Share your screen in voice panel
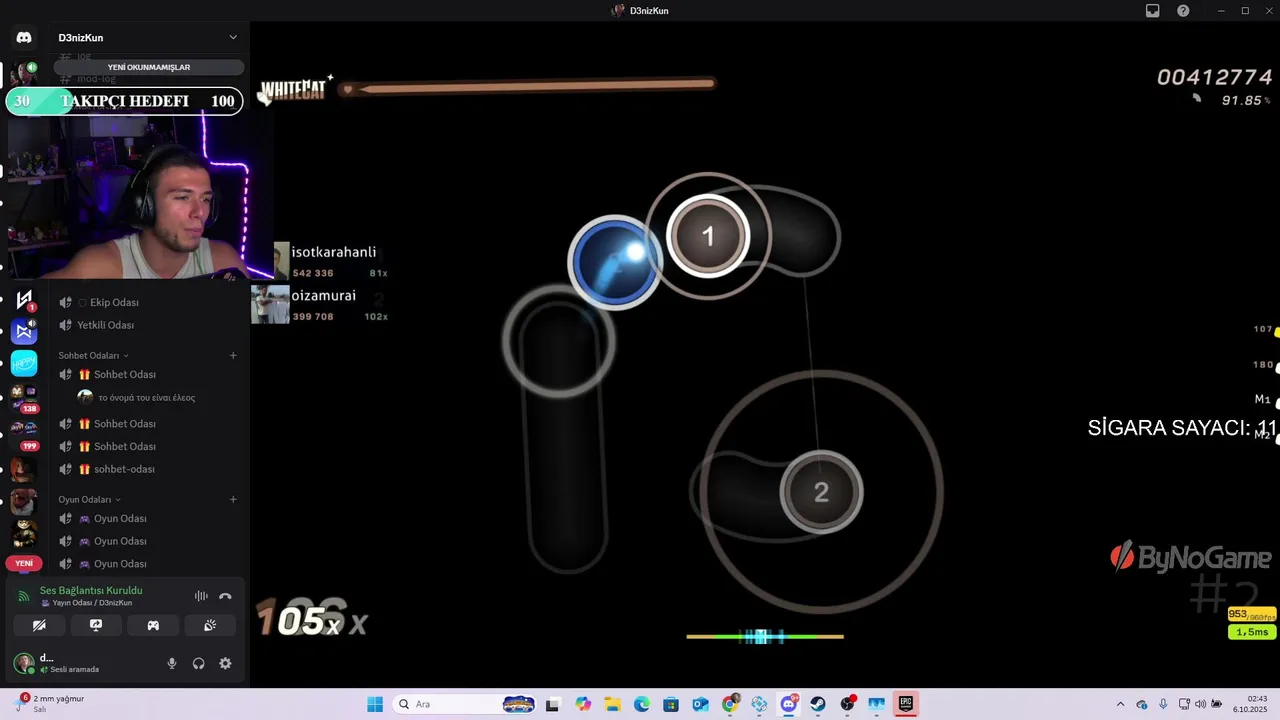The height and width of the screenshot is (720, 1280). 96,625
